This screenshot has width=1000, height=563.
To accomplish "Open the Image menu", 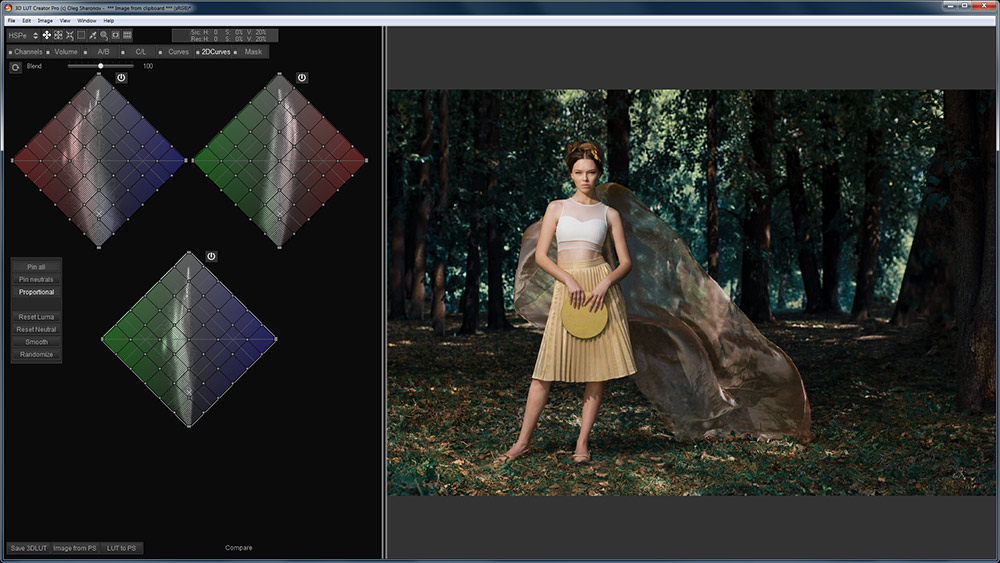I will click(x=45, y=20).
